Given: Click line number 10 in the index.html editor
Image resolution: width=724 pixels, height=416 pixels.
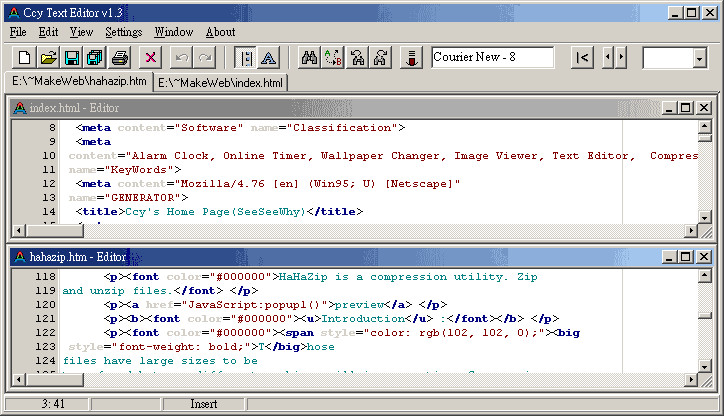Looking at the screenshot, I should pyautogui.click(x=49, y=156).
